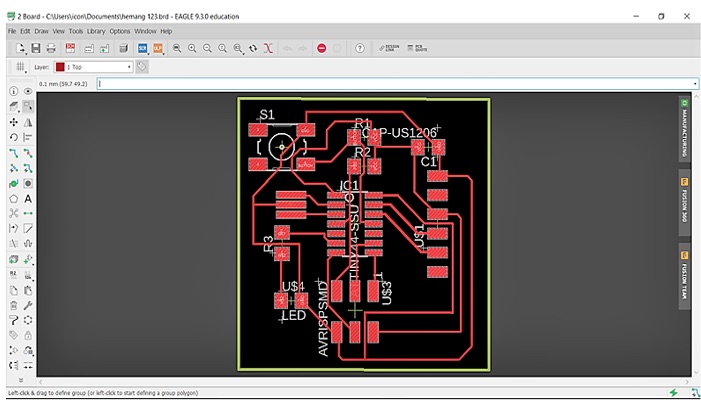Click the green lightning status icon
This screenshot has width=701, height=407.
[674, 393]
